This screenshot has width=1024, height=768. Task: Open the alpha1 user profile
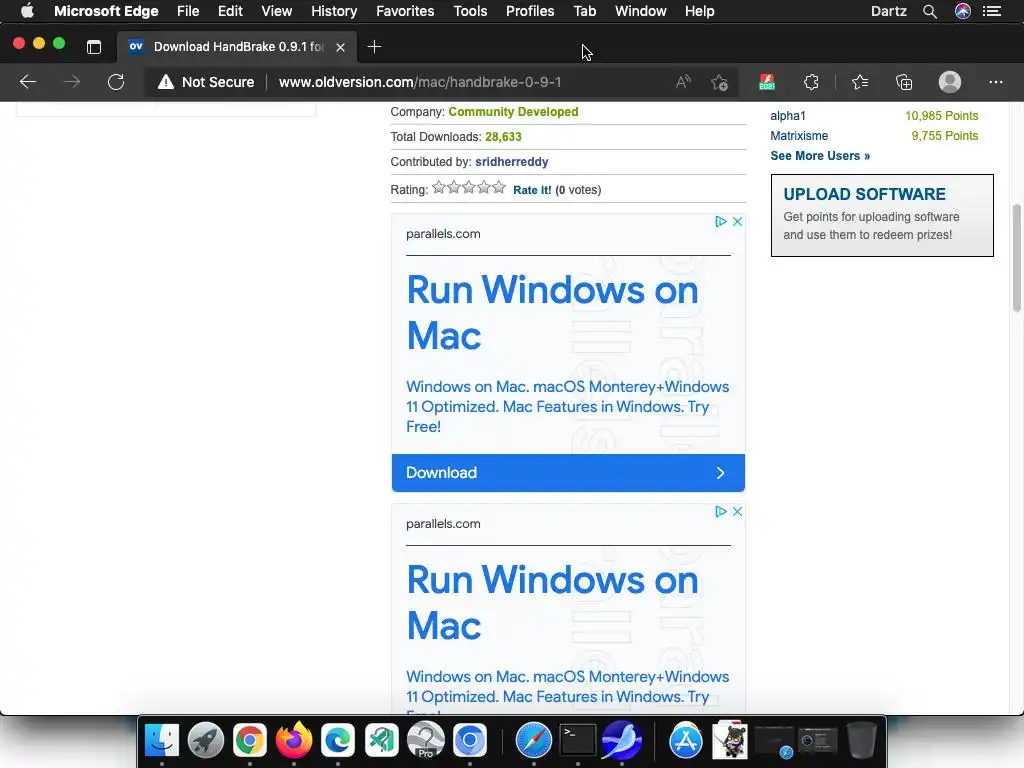point(788,116)
